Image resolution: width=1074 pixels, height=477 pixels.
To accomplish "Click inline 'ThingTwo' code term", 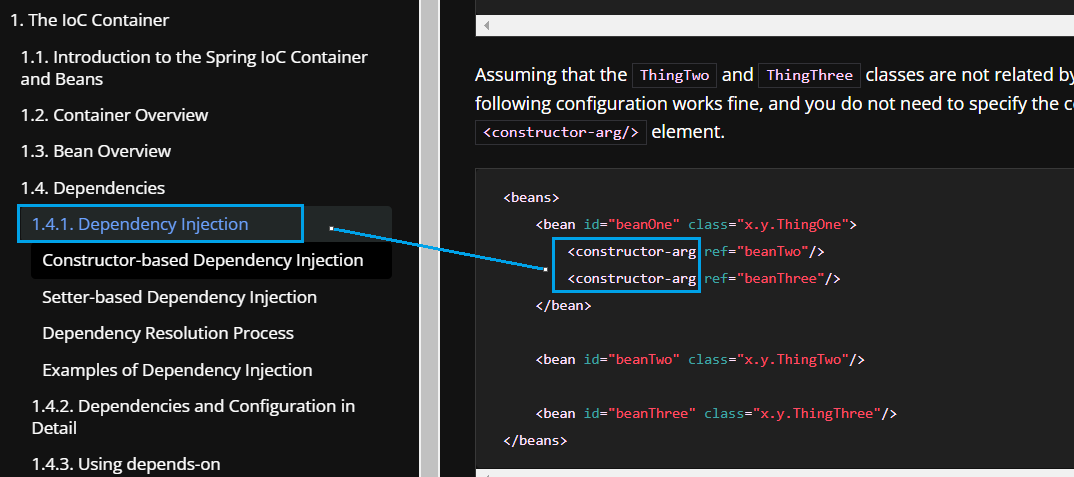I will pyautogui.click(x=674, y=75).
